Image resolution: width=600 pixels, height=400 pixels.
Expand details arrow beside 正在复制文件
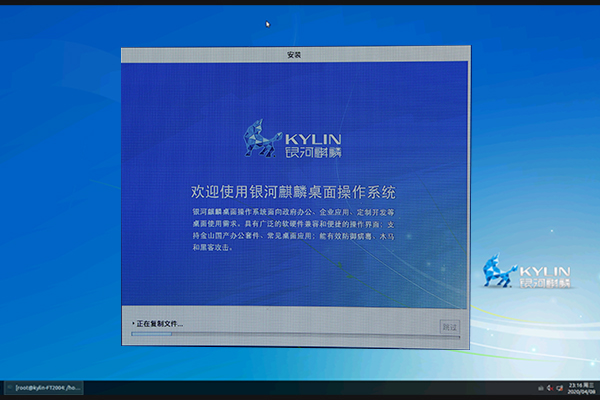pyautogui.click(x=133, y=324)
